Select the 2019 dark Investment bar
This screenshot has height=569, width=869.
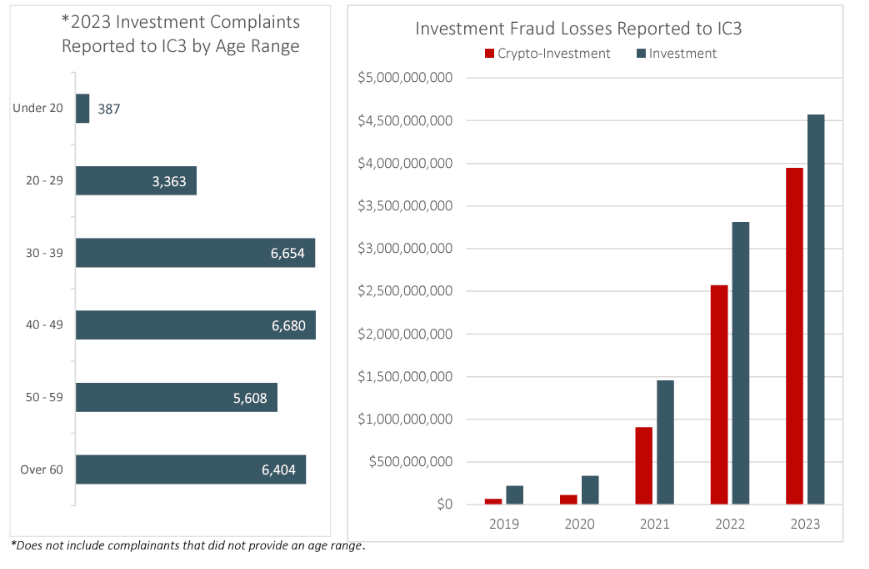coord(515,494)
